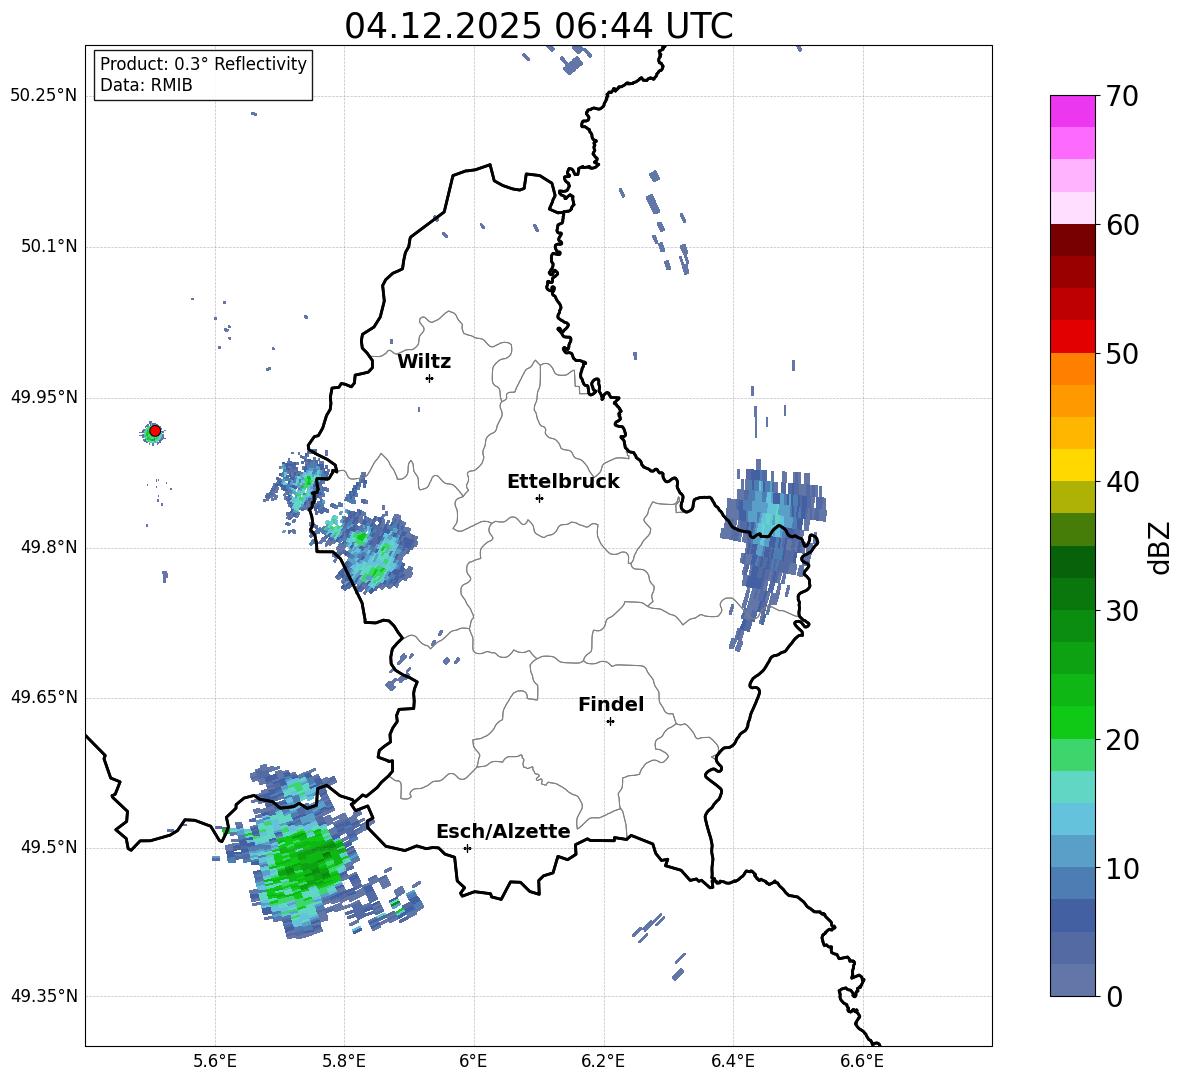Click the colorbar value 0

[1114, 996]
